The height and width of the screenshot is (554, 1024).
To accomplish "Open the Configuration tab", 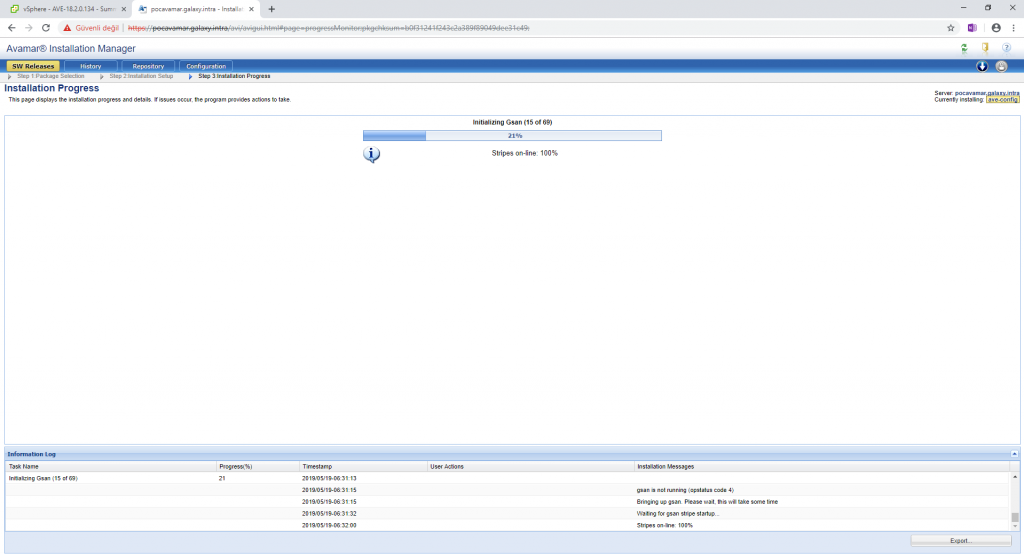I will click(x=206, y=66).
